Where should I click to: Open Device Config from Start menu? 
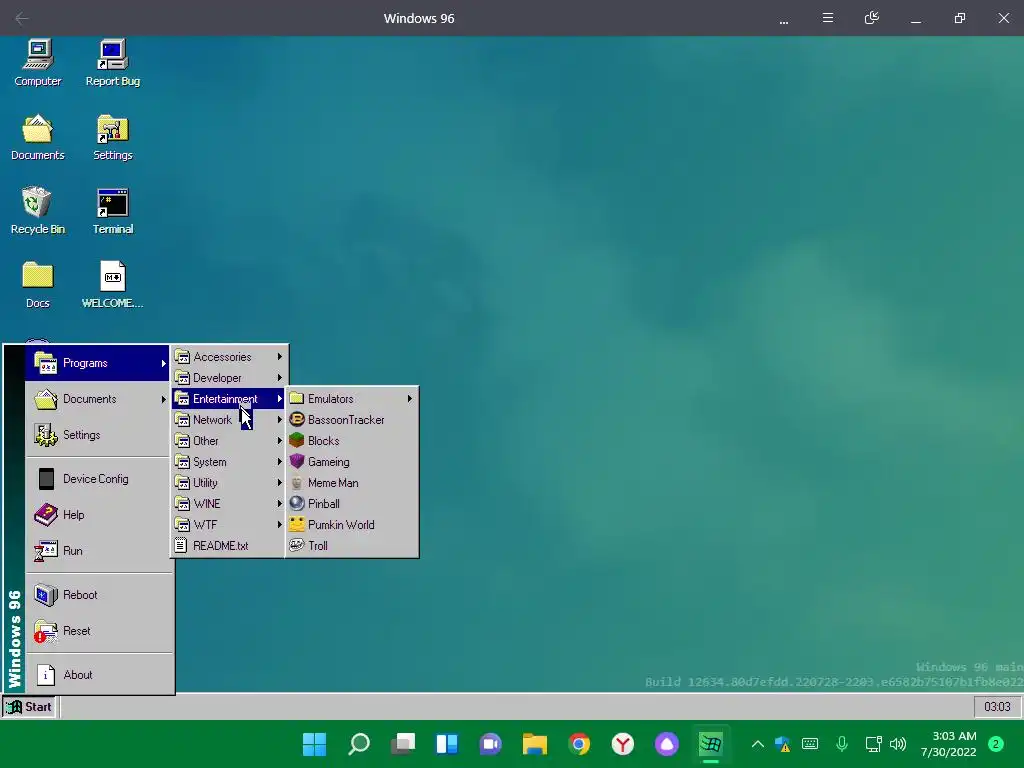[x=99, y=479]
